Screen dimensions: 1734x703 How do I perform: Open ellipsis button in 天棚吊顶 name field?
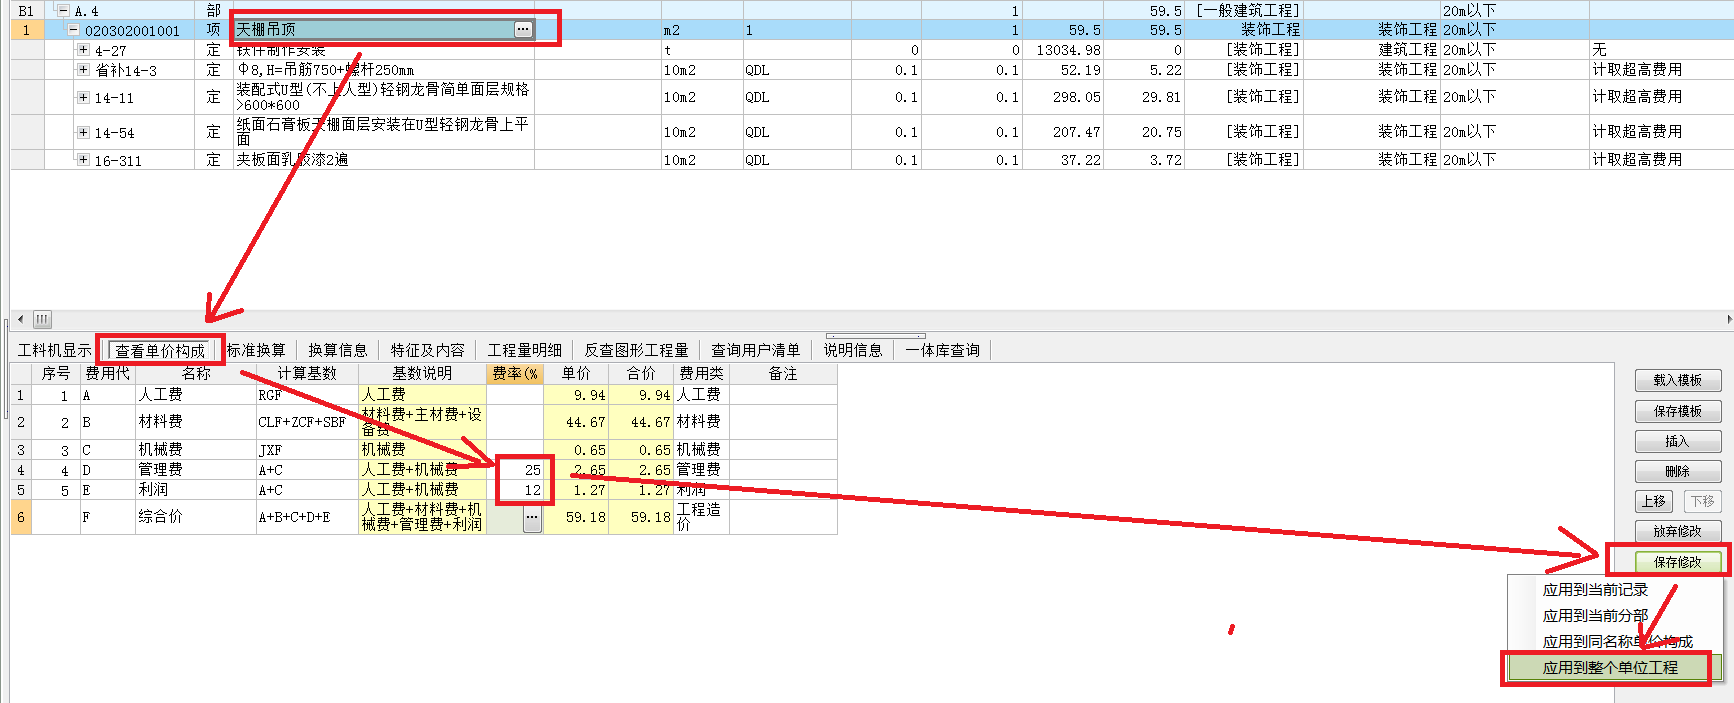[523, 30]
